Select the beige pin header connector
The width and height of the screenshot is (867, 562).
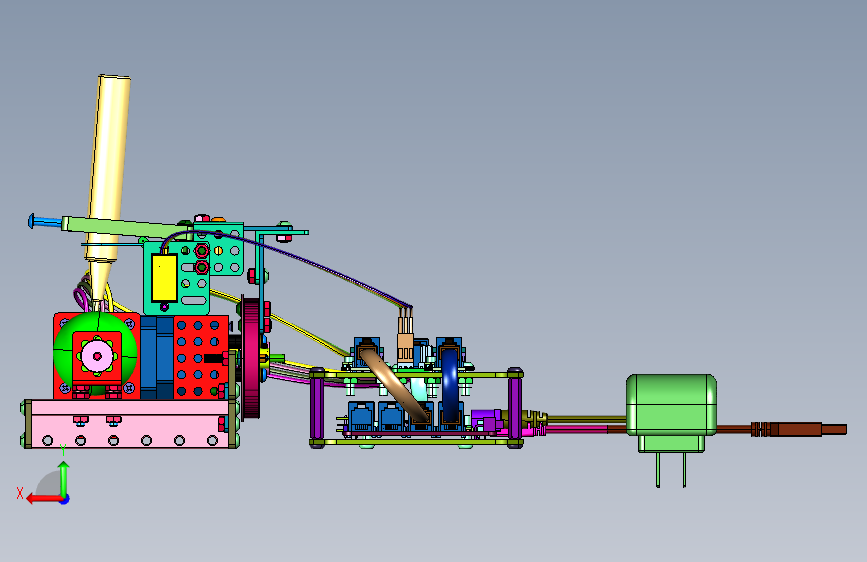click(x=405, y=348)
